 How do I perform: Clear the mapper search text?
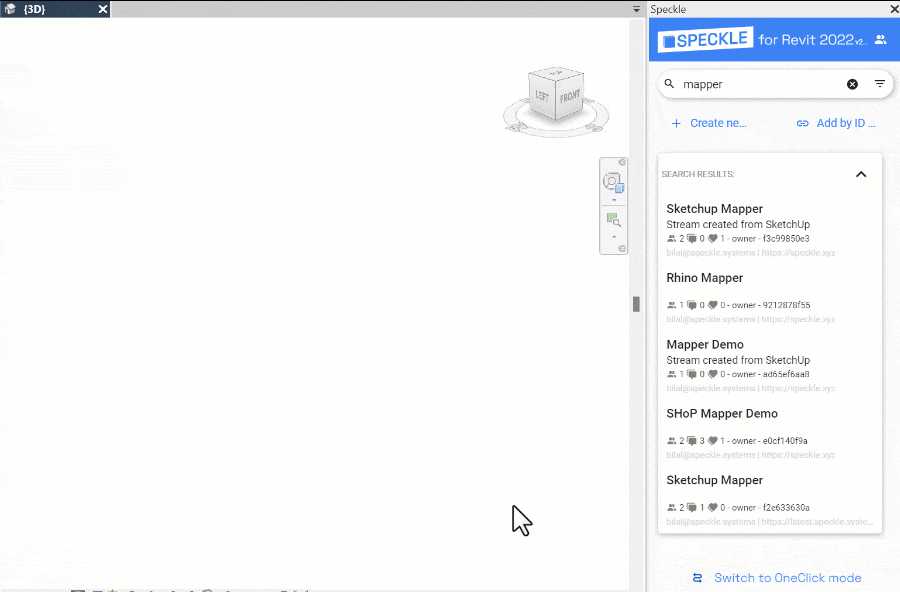852,84
